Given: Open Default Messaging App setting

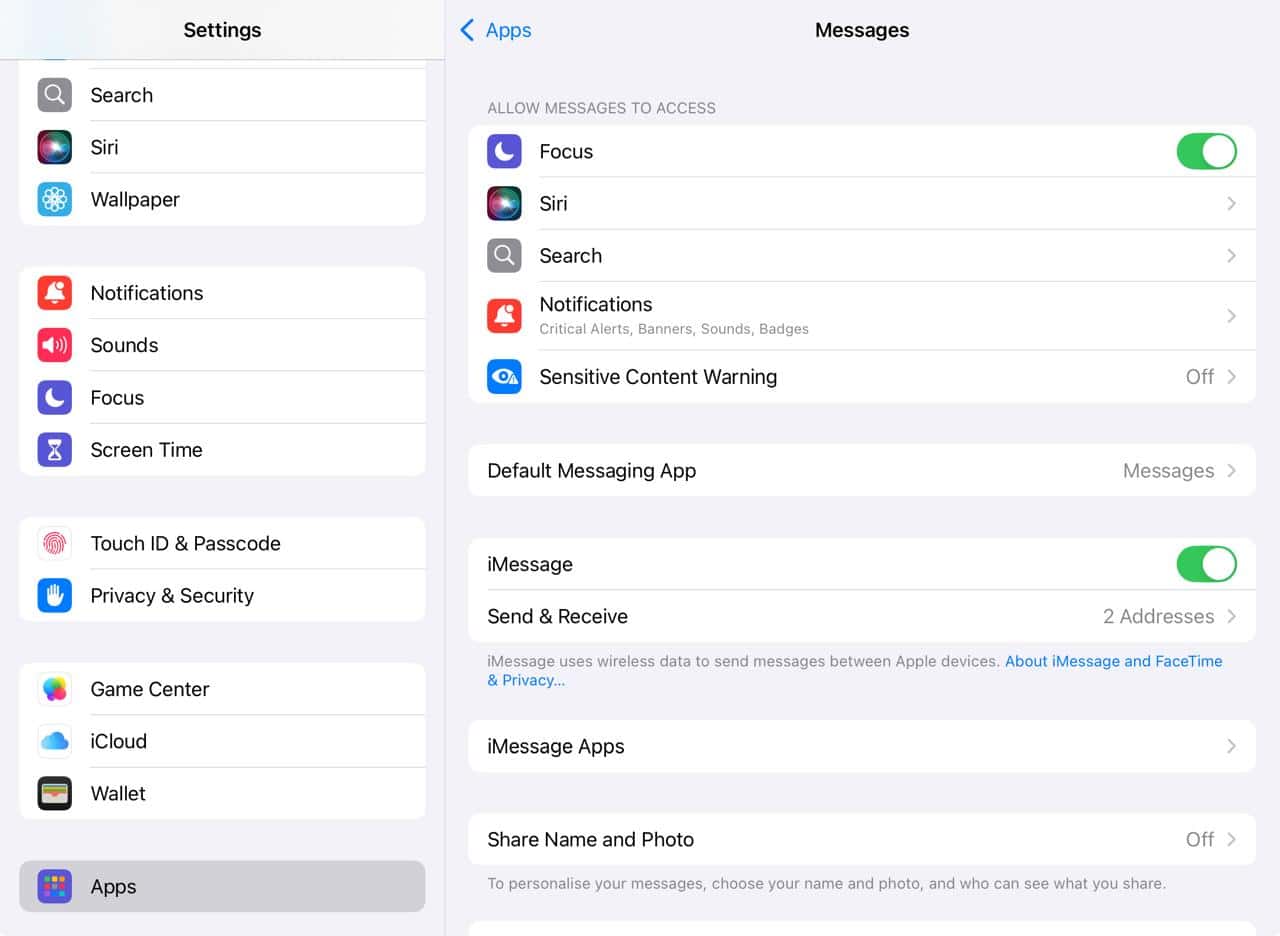Looking at the screenshot, I should (x=862, y=470).
